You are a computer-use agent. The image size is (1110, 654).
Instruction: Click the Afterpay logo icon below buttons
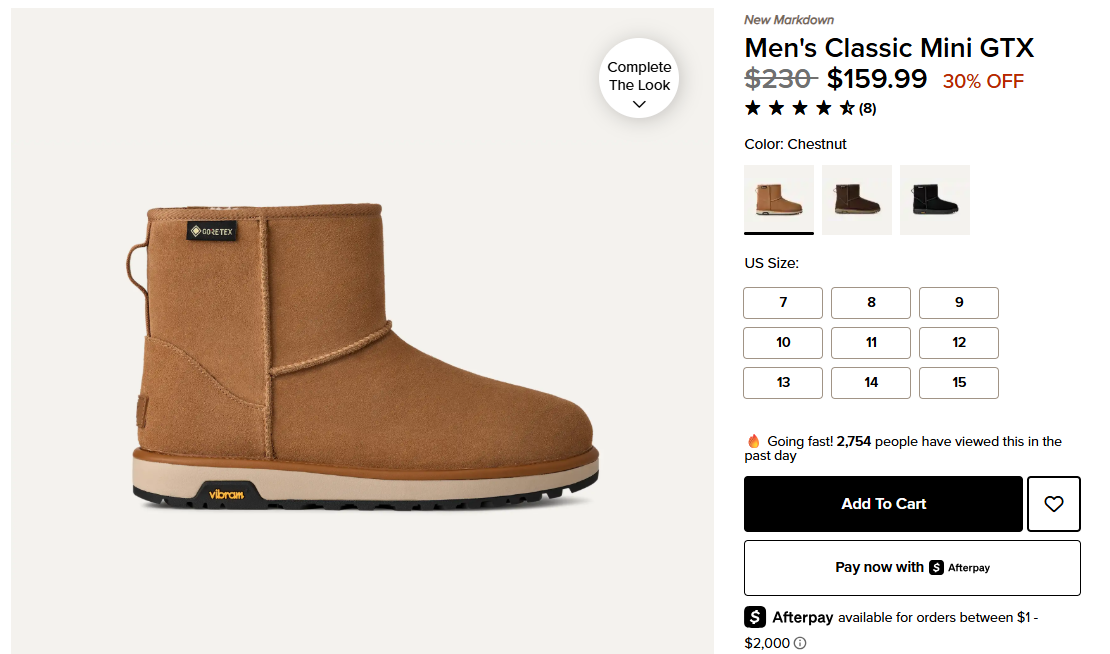[x=755, y=617]
